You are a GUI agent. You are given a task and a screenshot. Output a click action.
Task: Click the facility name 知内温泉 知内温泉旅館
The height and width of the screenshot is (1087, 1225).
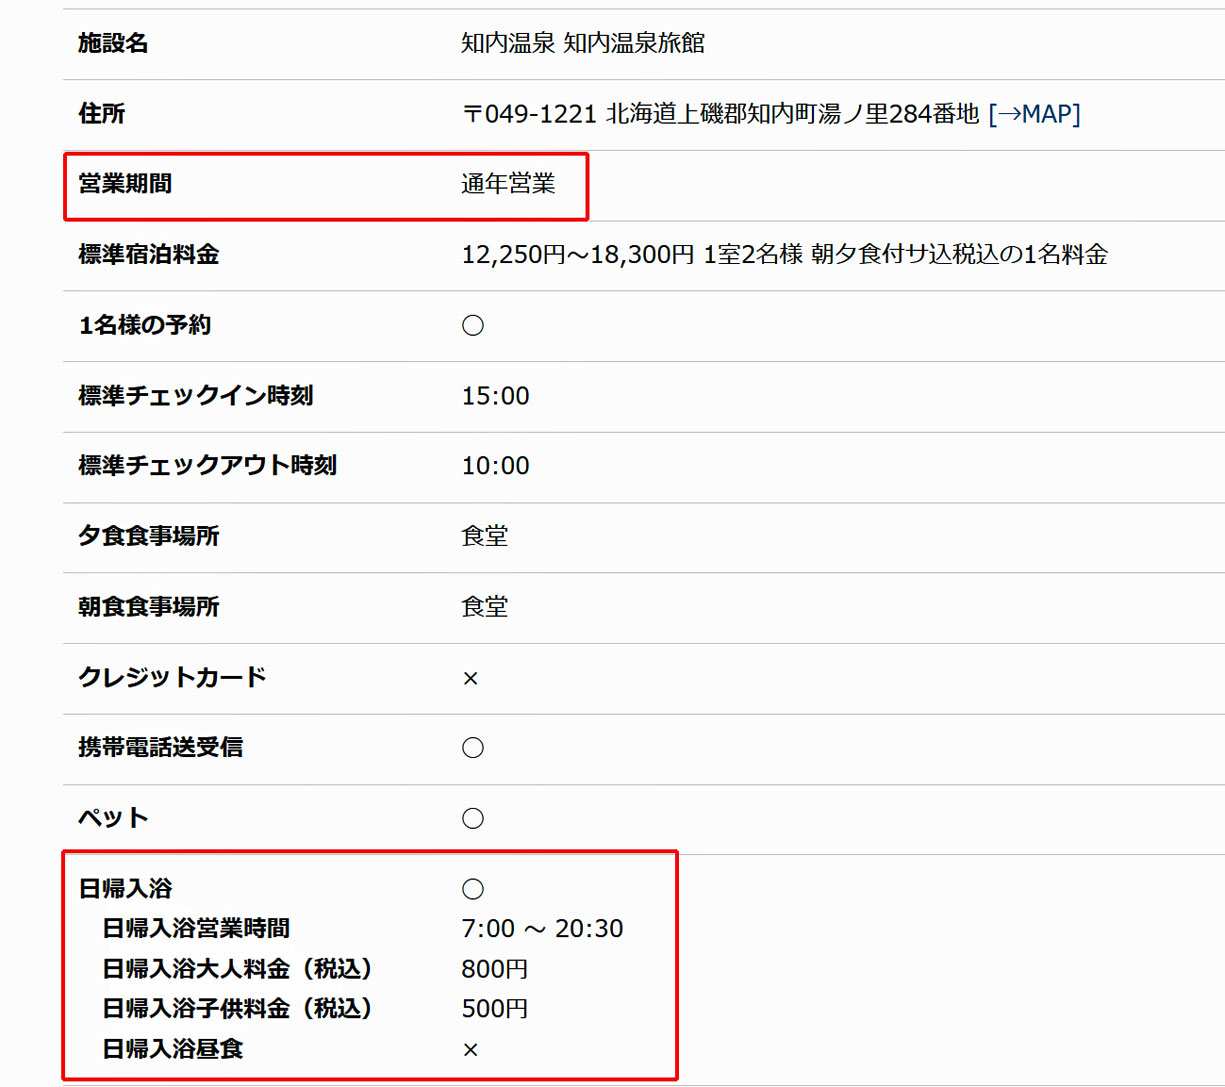pos(582,44)
